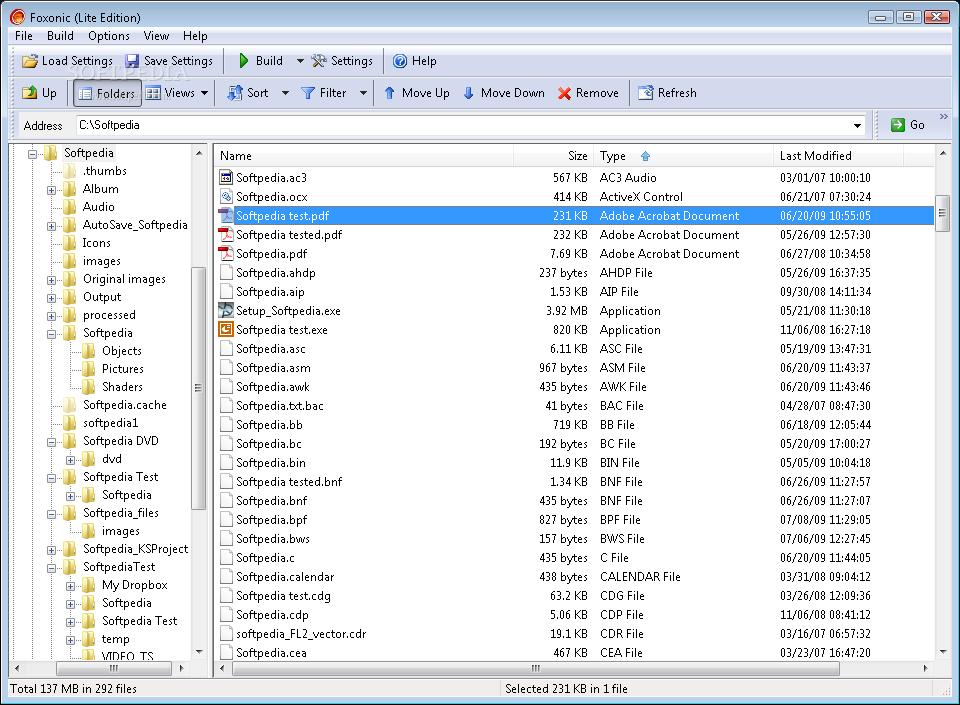The height and width of the screenshot is (705, 960).
Task: Select the highlighted Softpedia test.pdf row
Action: click(x=576, y=215)
